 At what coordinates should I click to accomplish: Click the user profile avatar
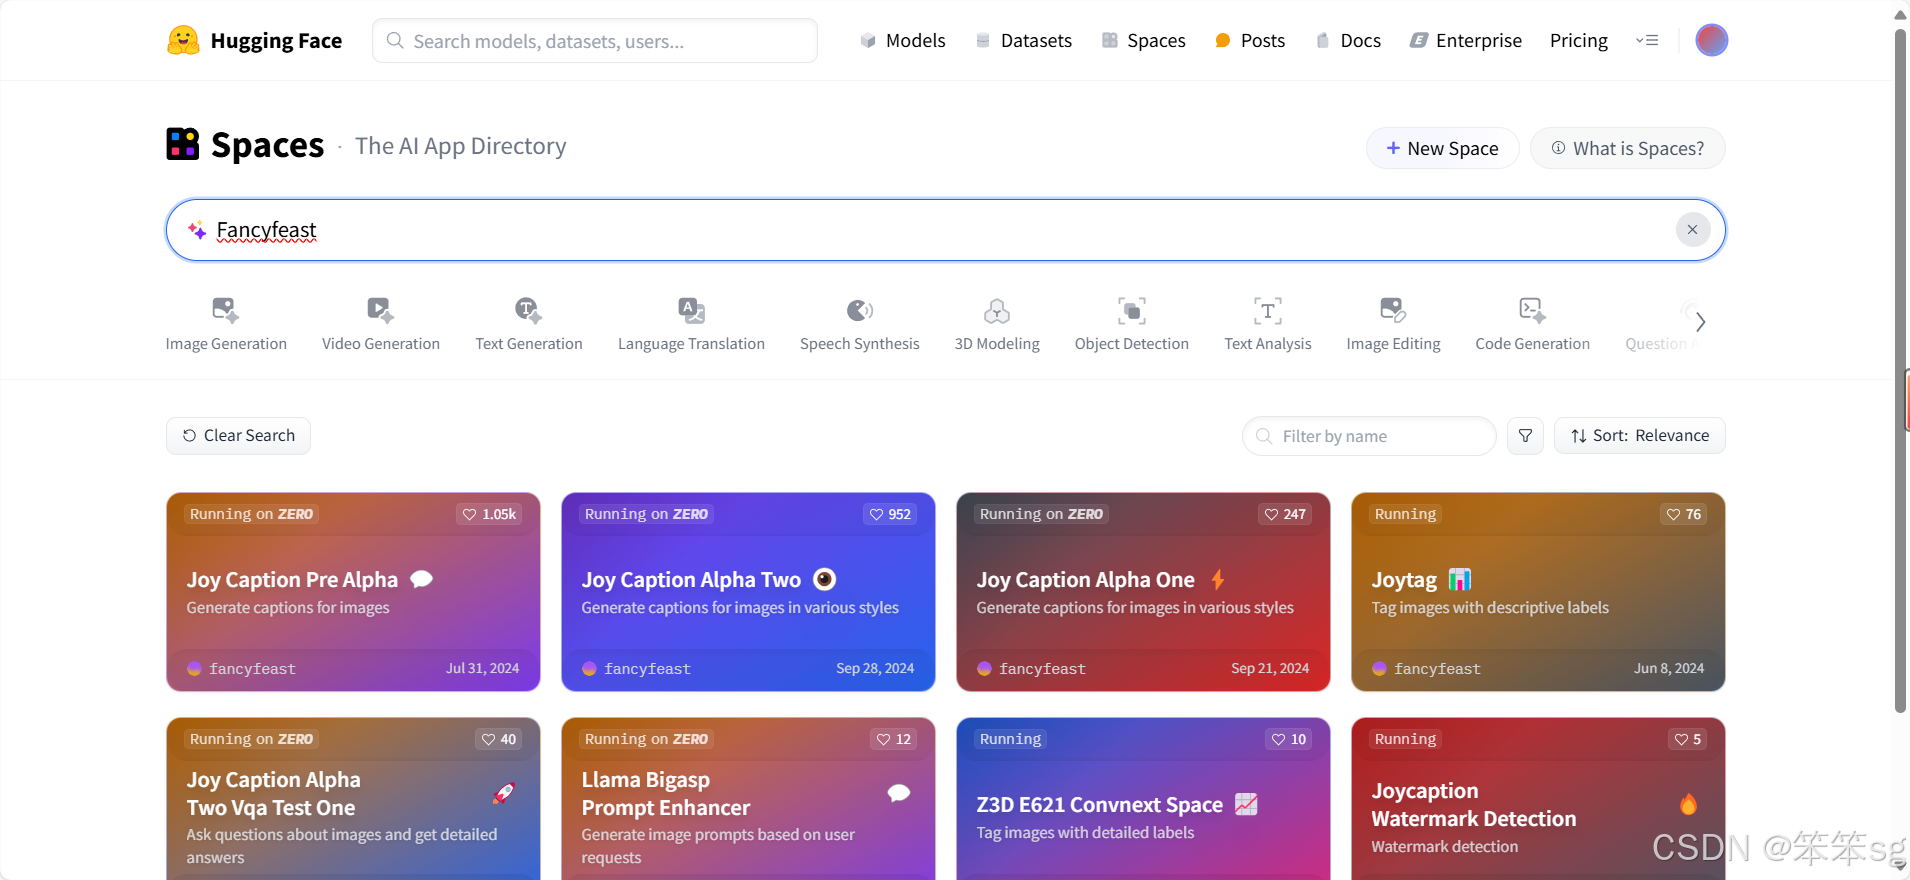click(1711, 40)
